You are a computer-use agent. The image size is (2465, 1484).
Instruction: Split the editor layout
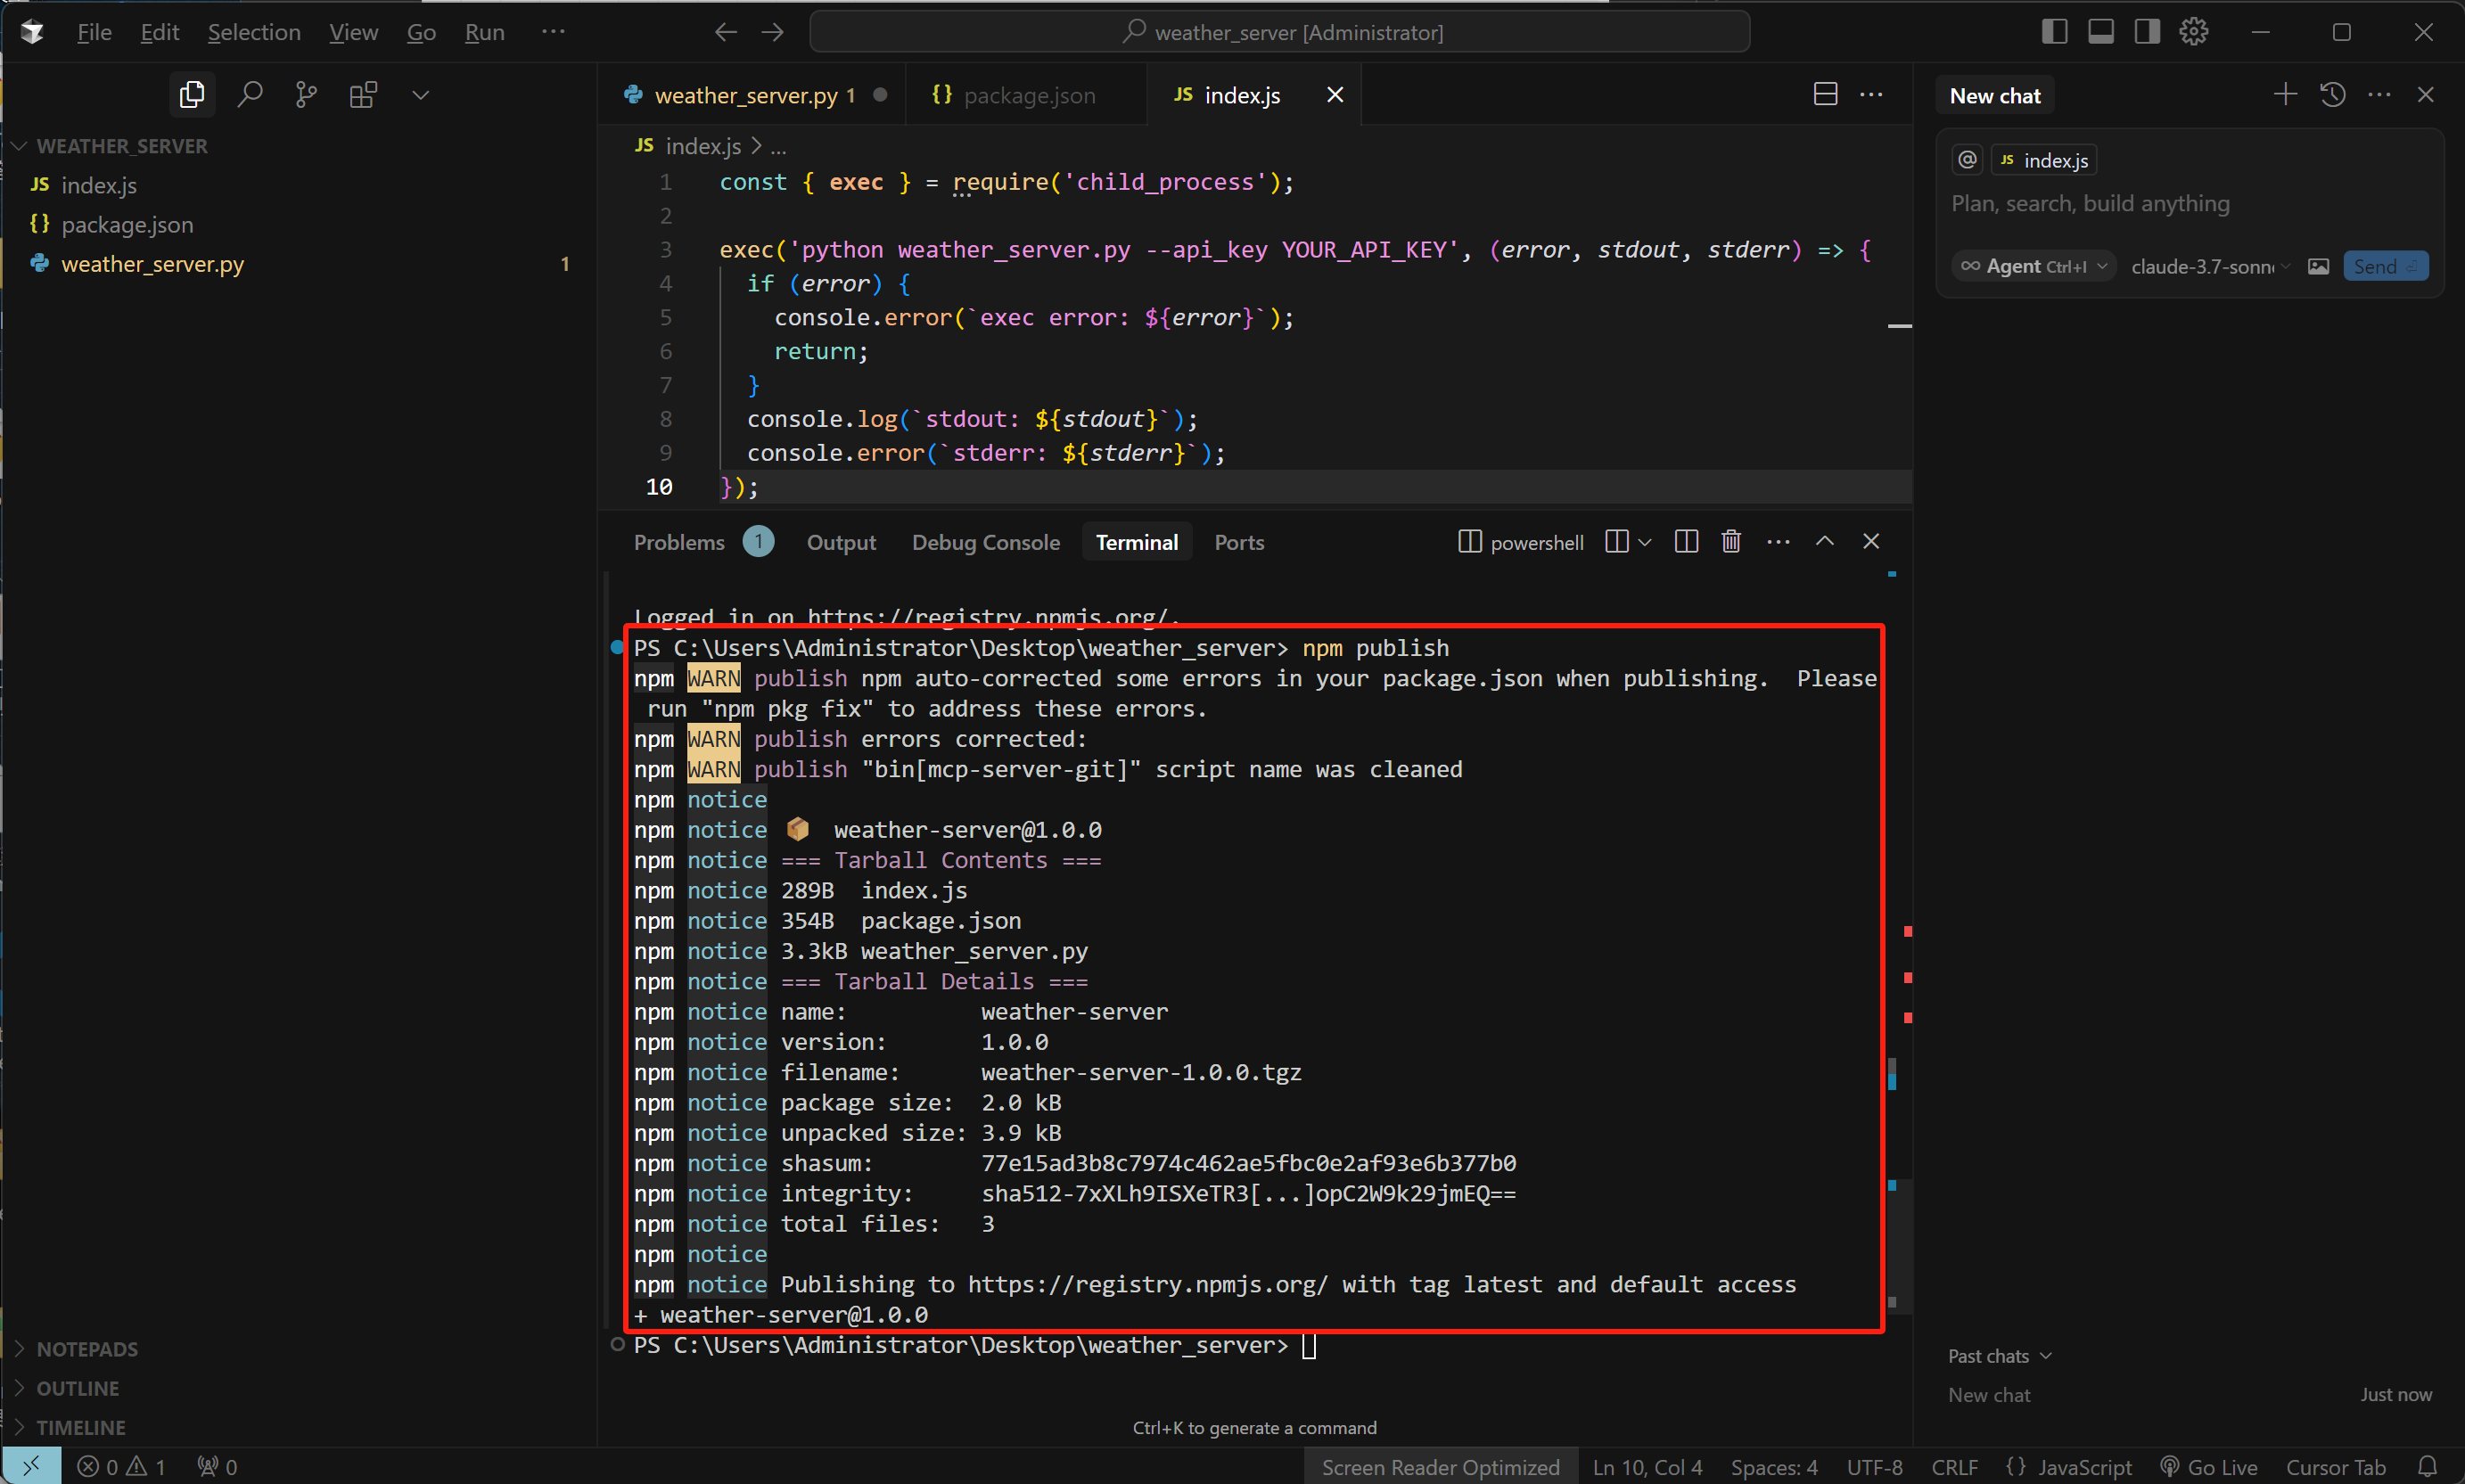pyautogui.click(x=1825, y=94)
